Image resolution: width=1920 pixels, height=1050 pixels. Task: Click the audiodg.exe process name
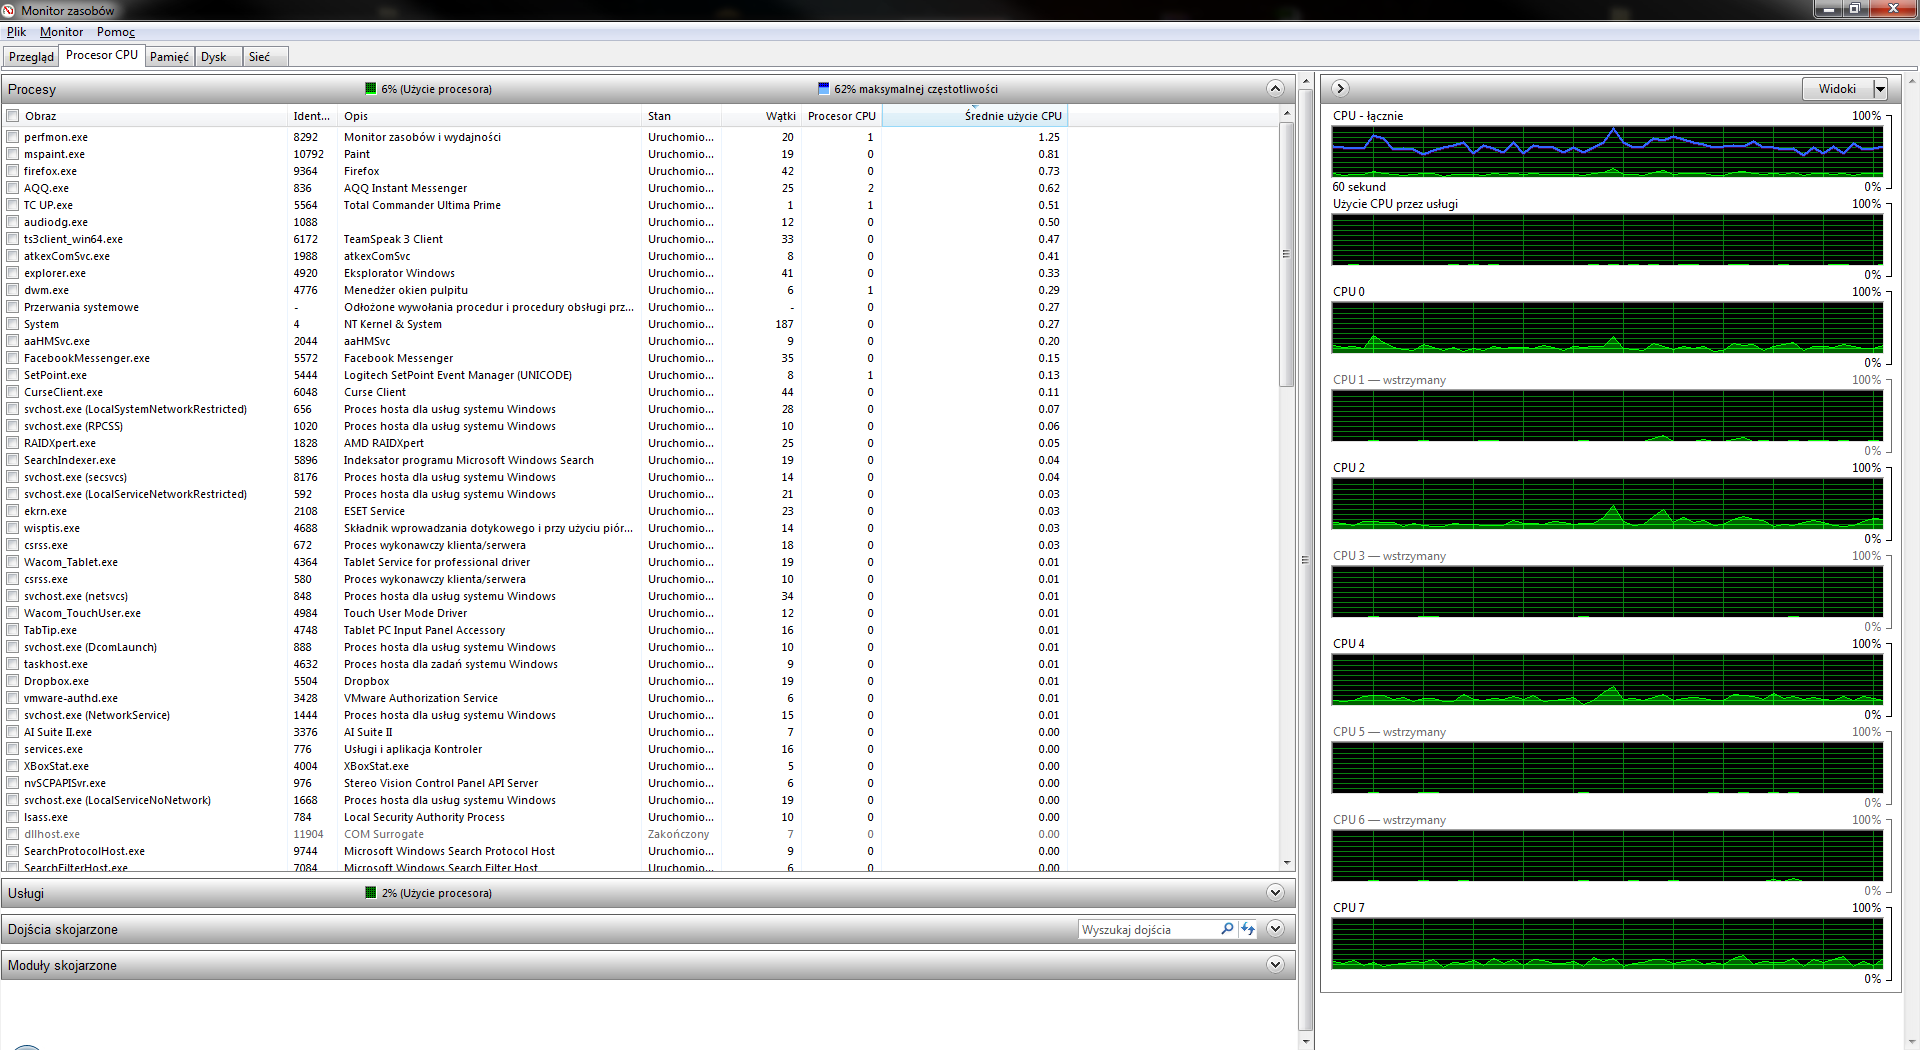(x=56, y=222)
